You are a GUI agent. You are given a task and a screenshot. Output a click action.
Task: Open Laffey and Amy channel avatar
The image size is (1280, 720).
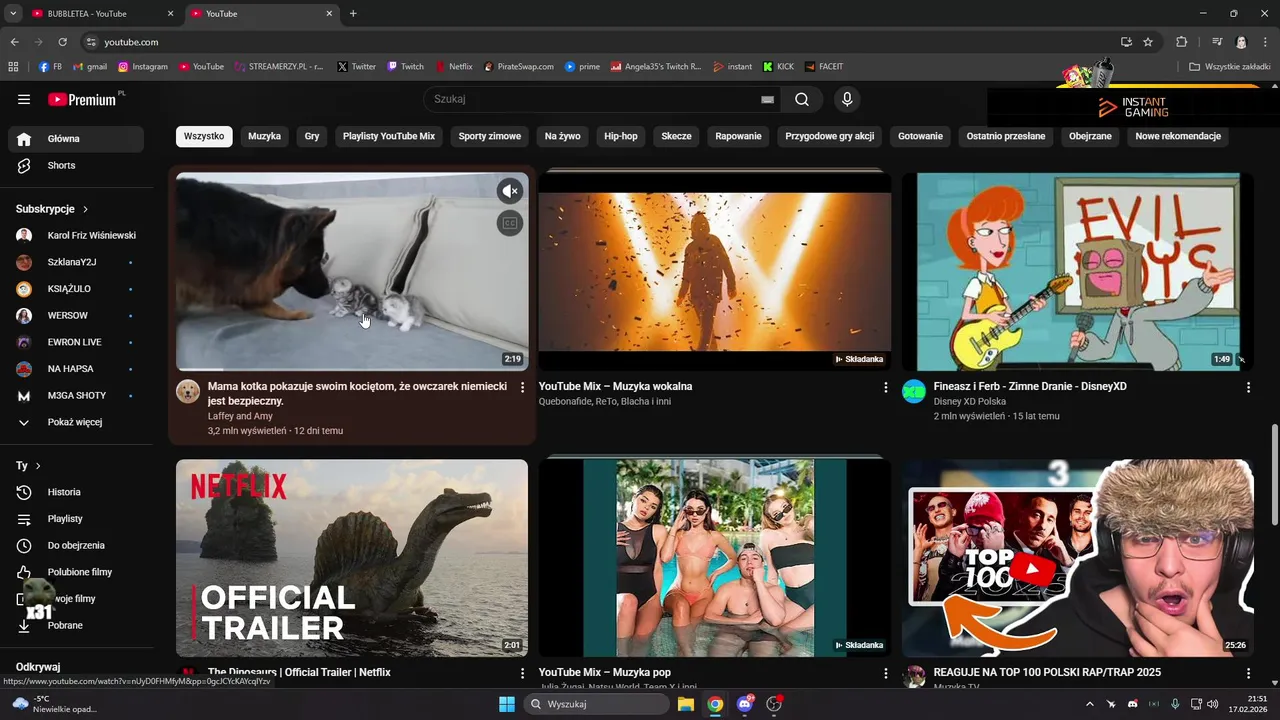188,391
